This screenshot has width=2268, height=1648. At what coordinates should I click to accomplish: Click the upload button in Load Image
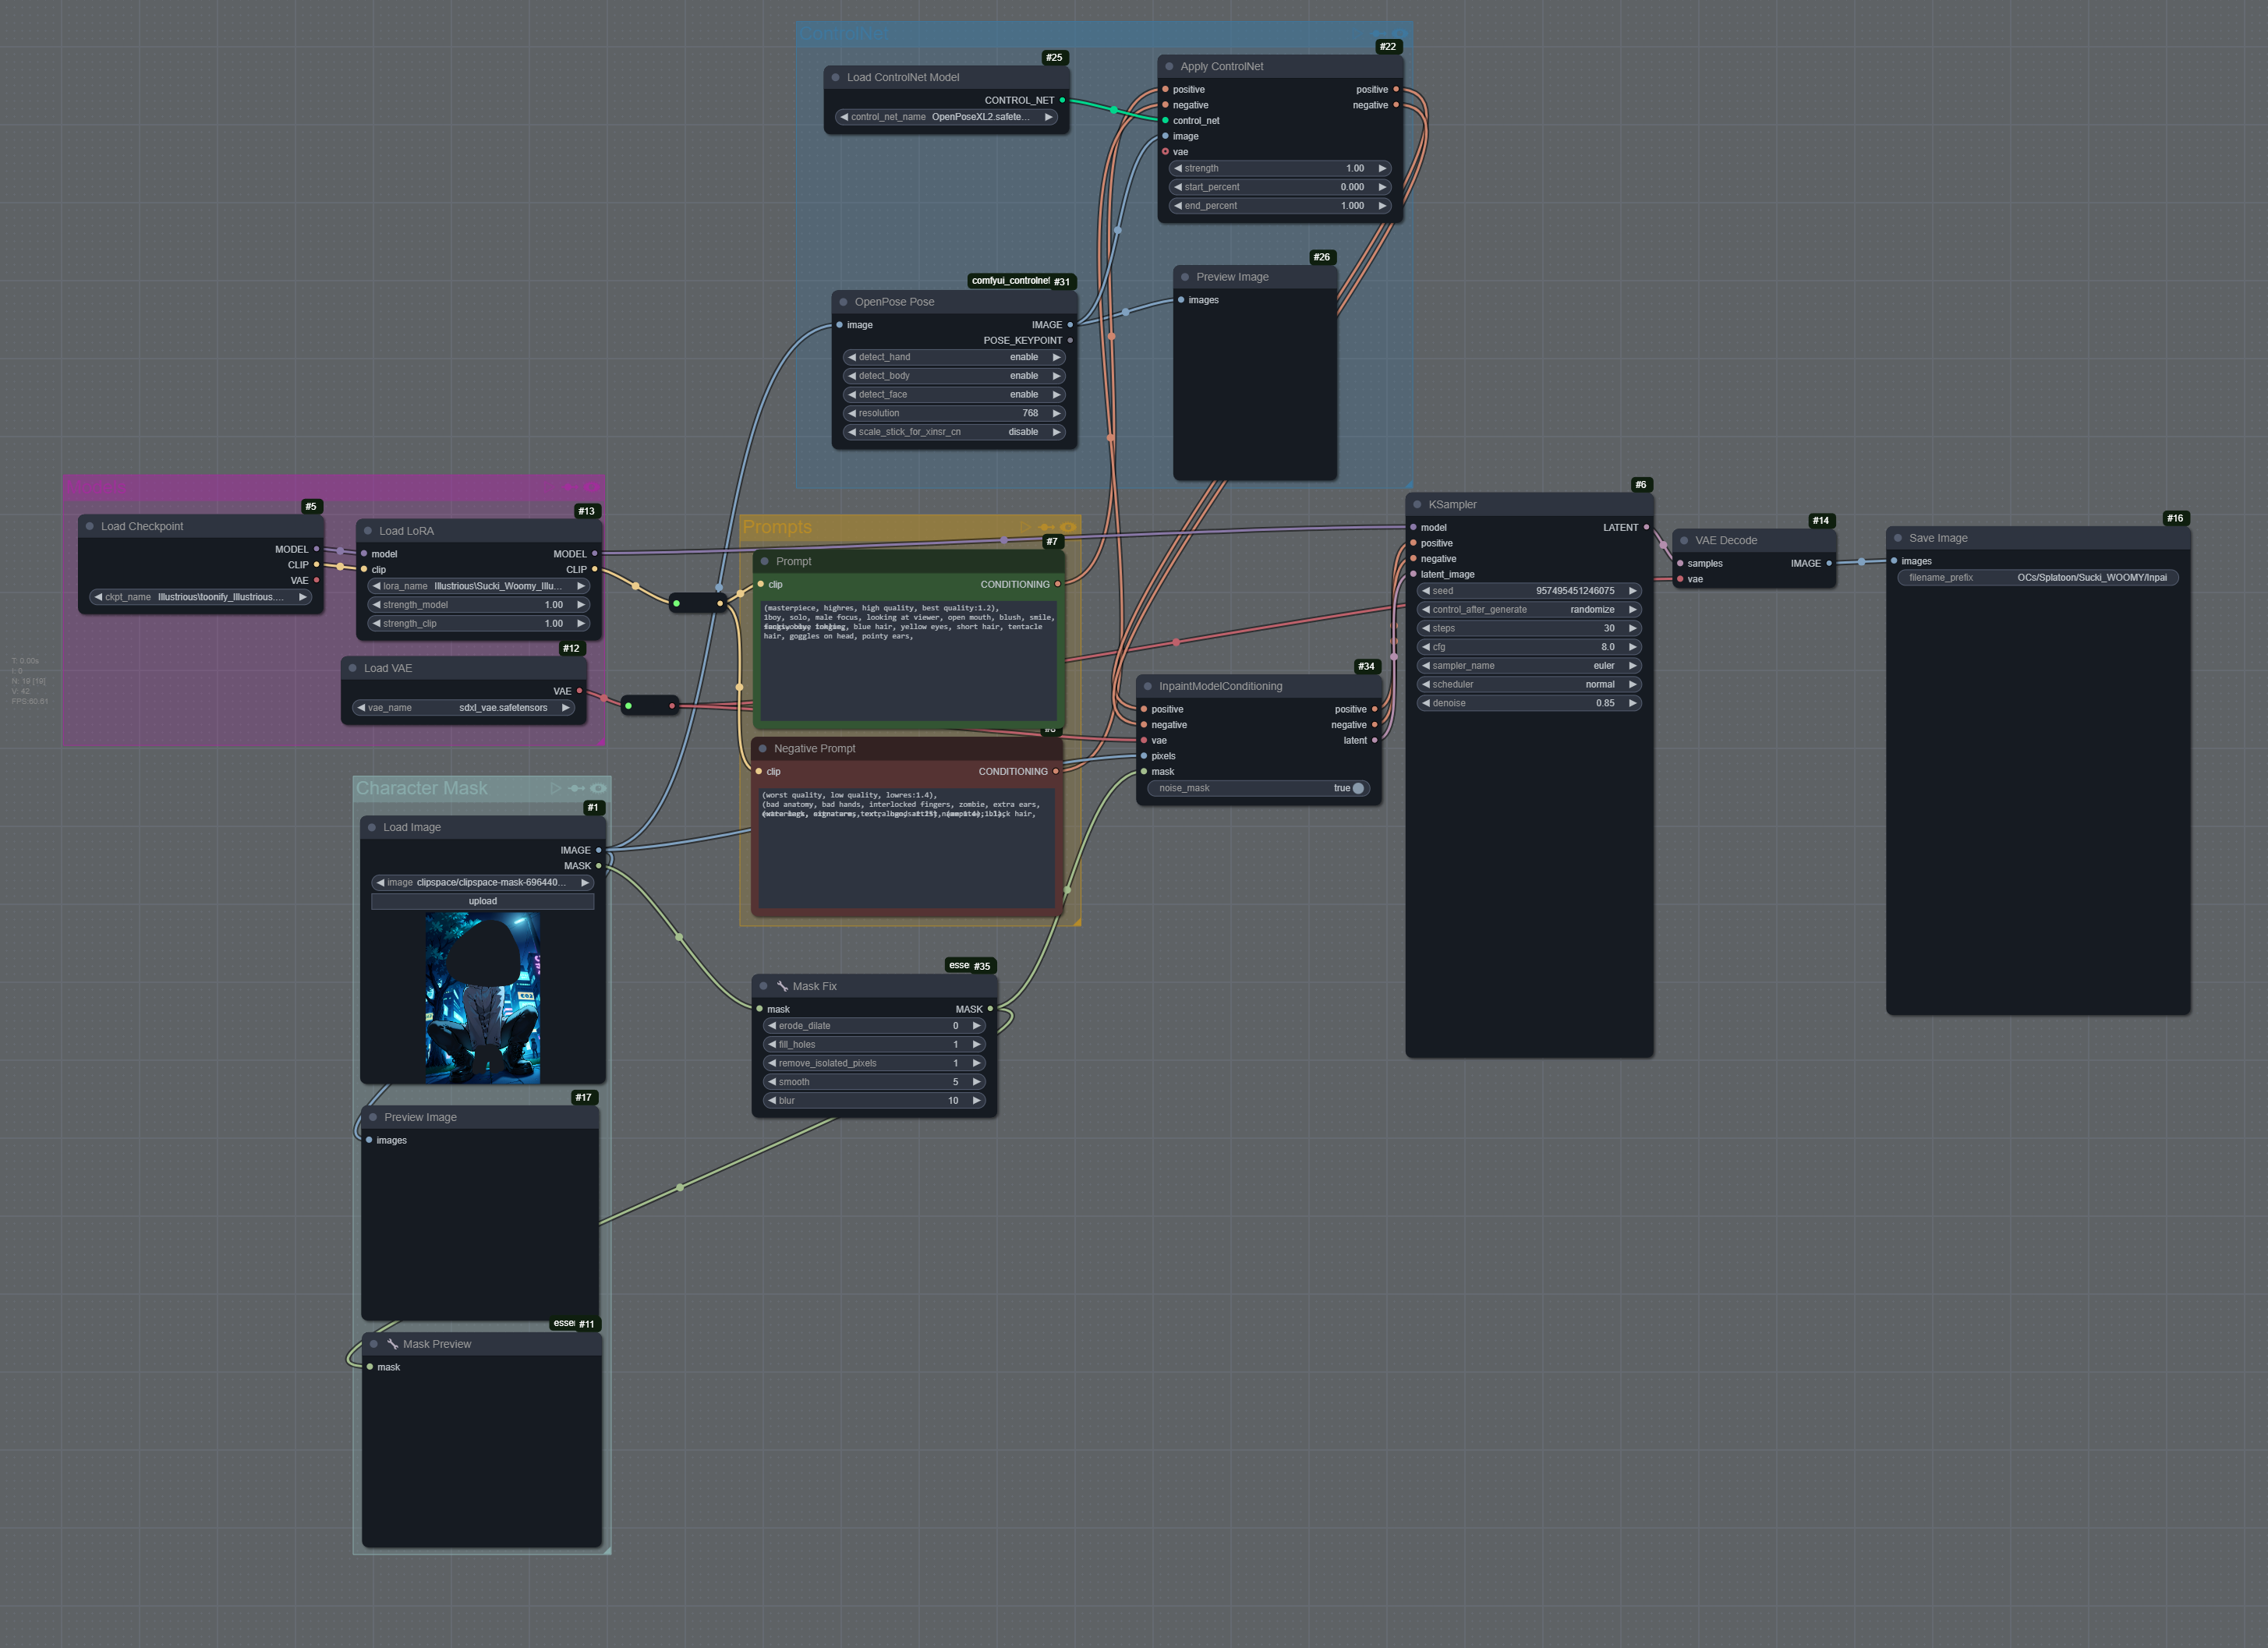coord(482,901)
